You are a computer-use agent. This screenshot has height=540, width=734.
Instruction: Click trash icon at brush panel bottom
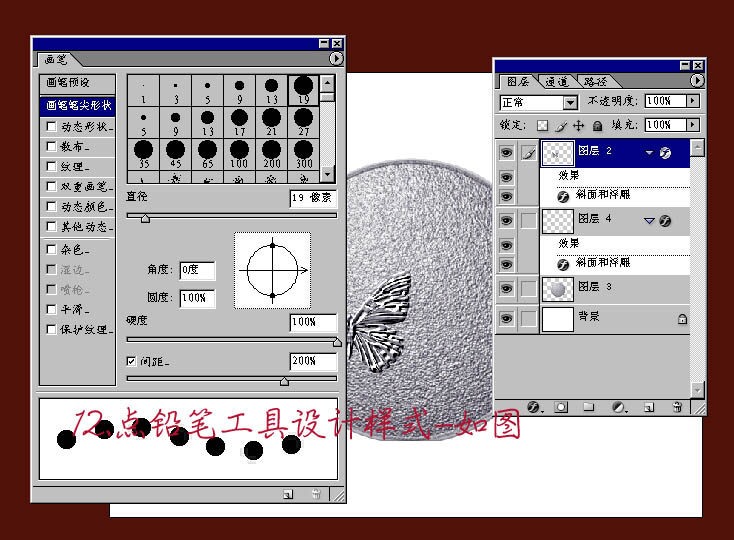[316, 494]
